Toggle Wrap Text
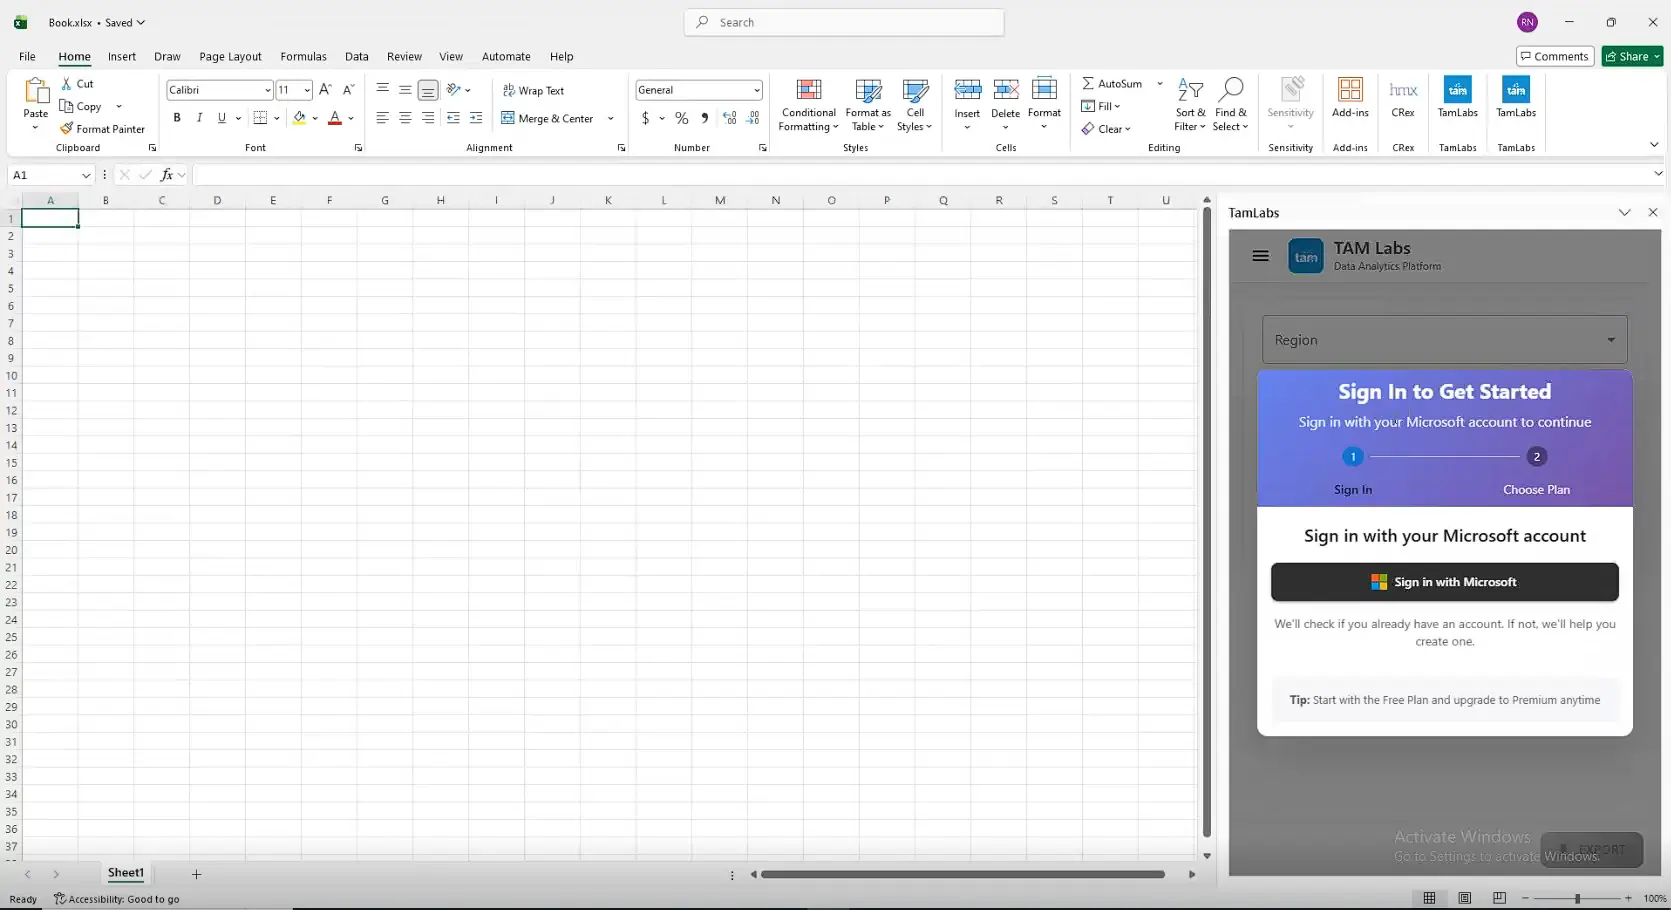1671x910 pixels. (533, 90)
